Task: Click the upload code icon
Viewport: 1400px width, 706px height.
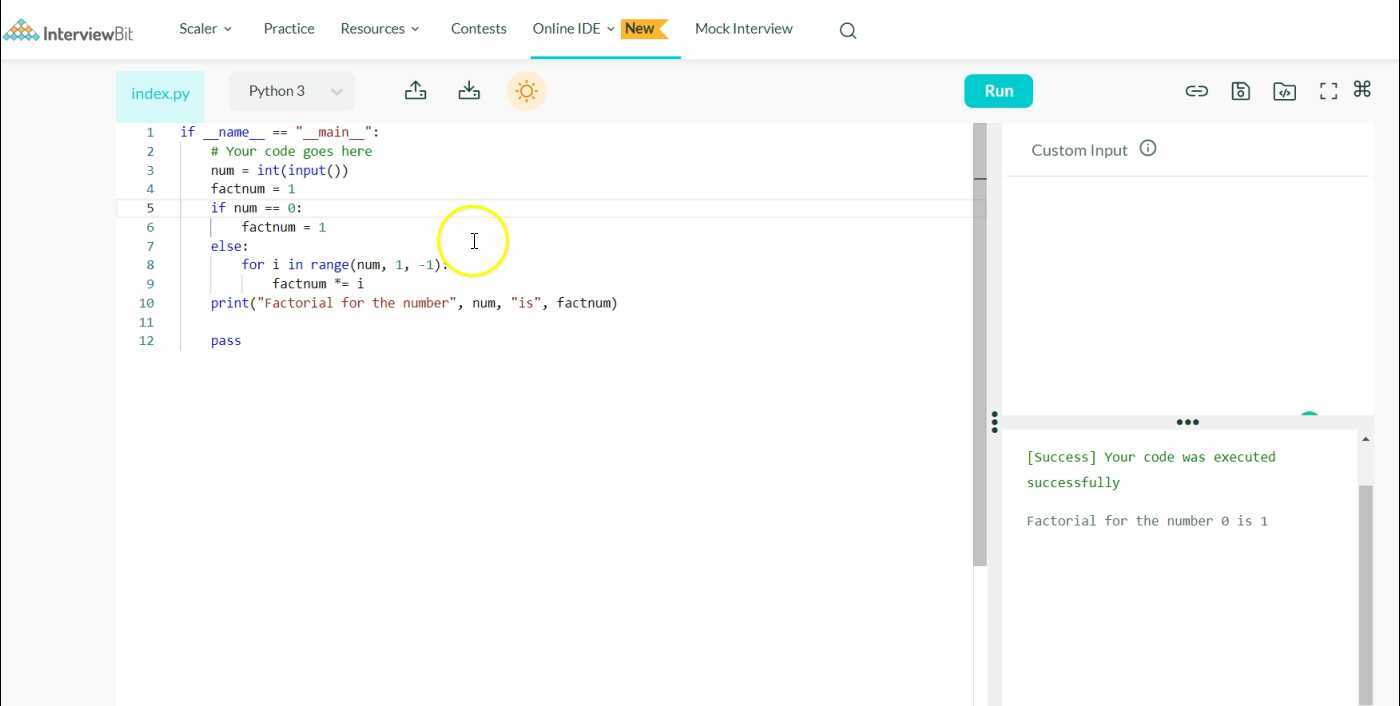Action: click(x=415, y=91)
